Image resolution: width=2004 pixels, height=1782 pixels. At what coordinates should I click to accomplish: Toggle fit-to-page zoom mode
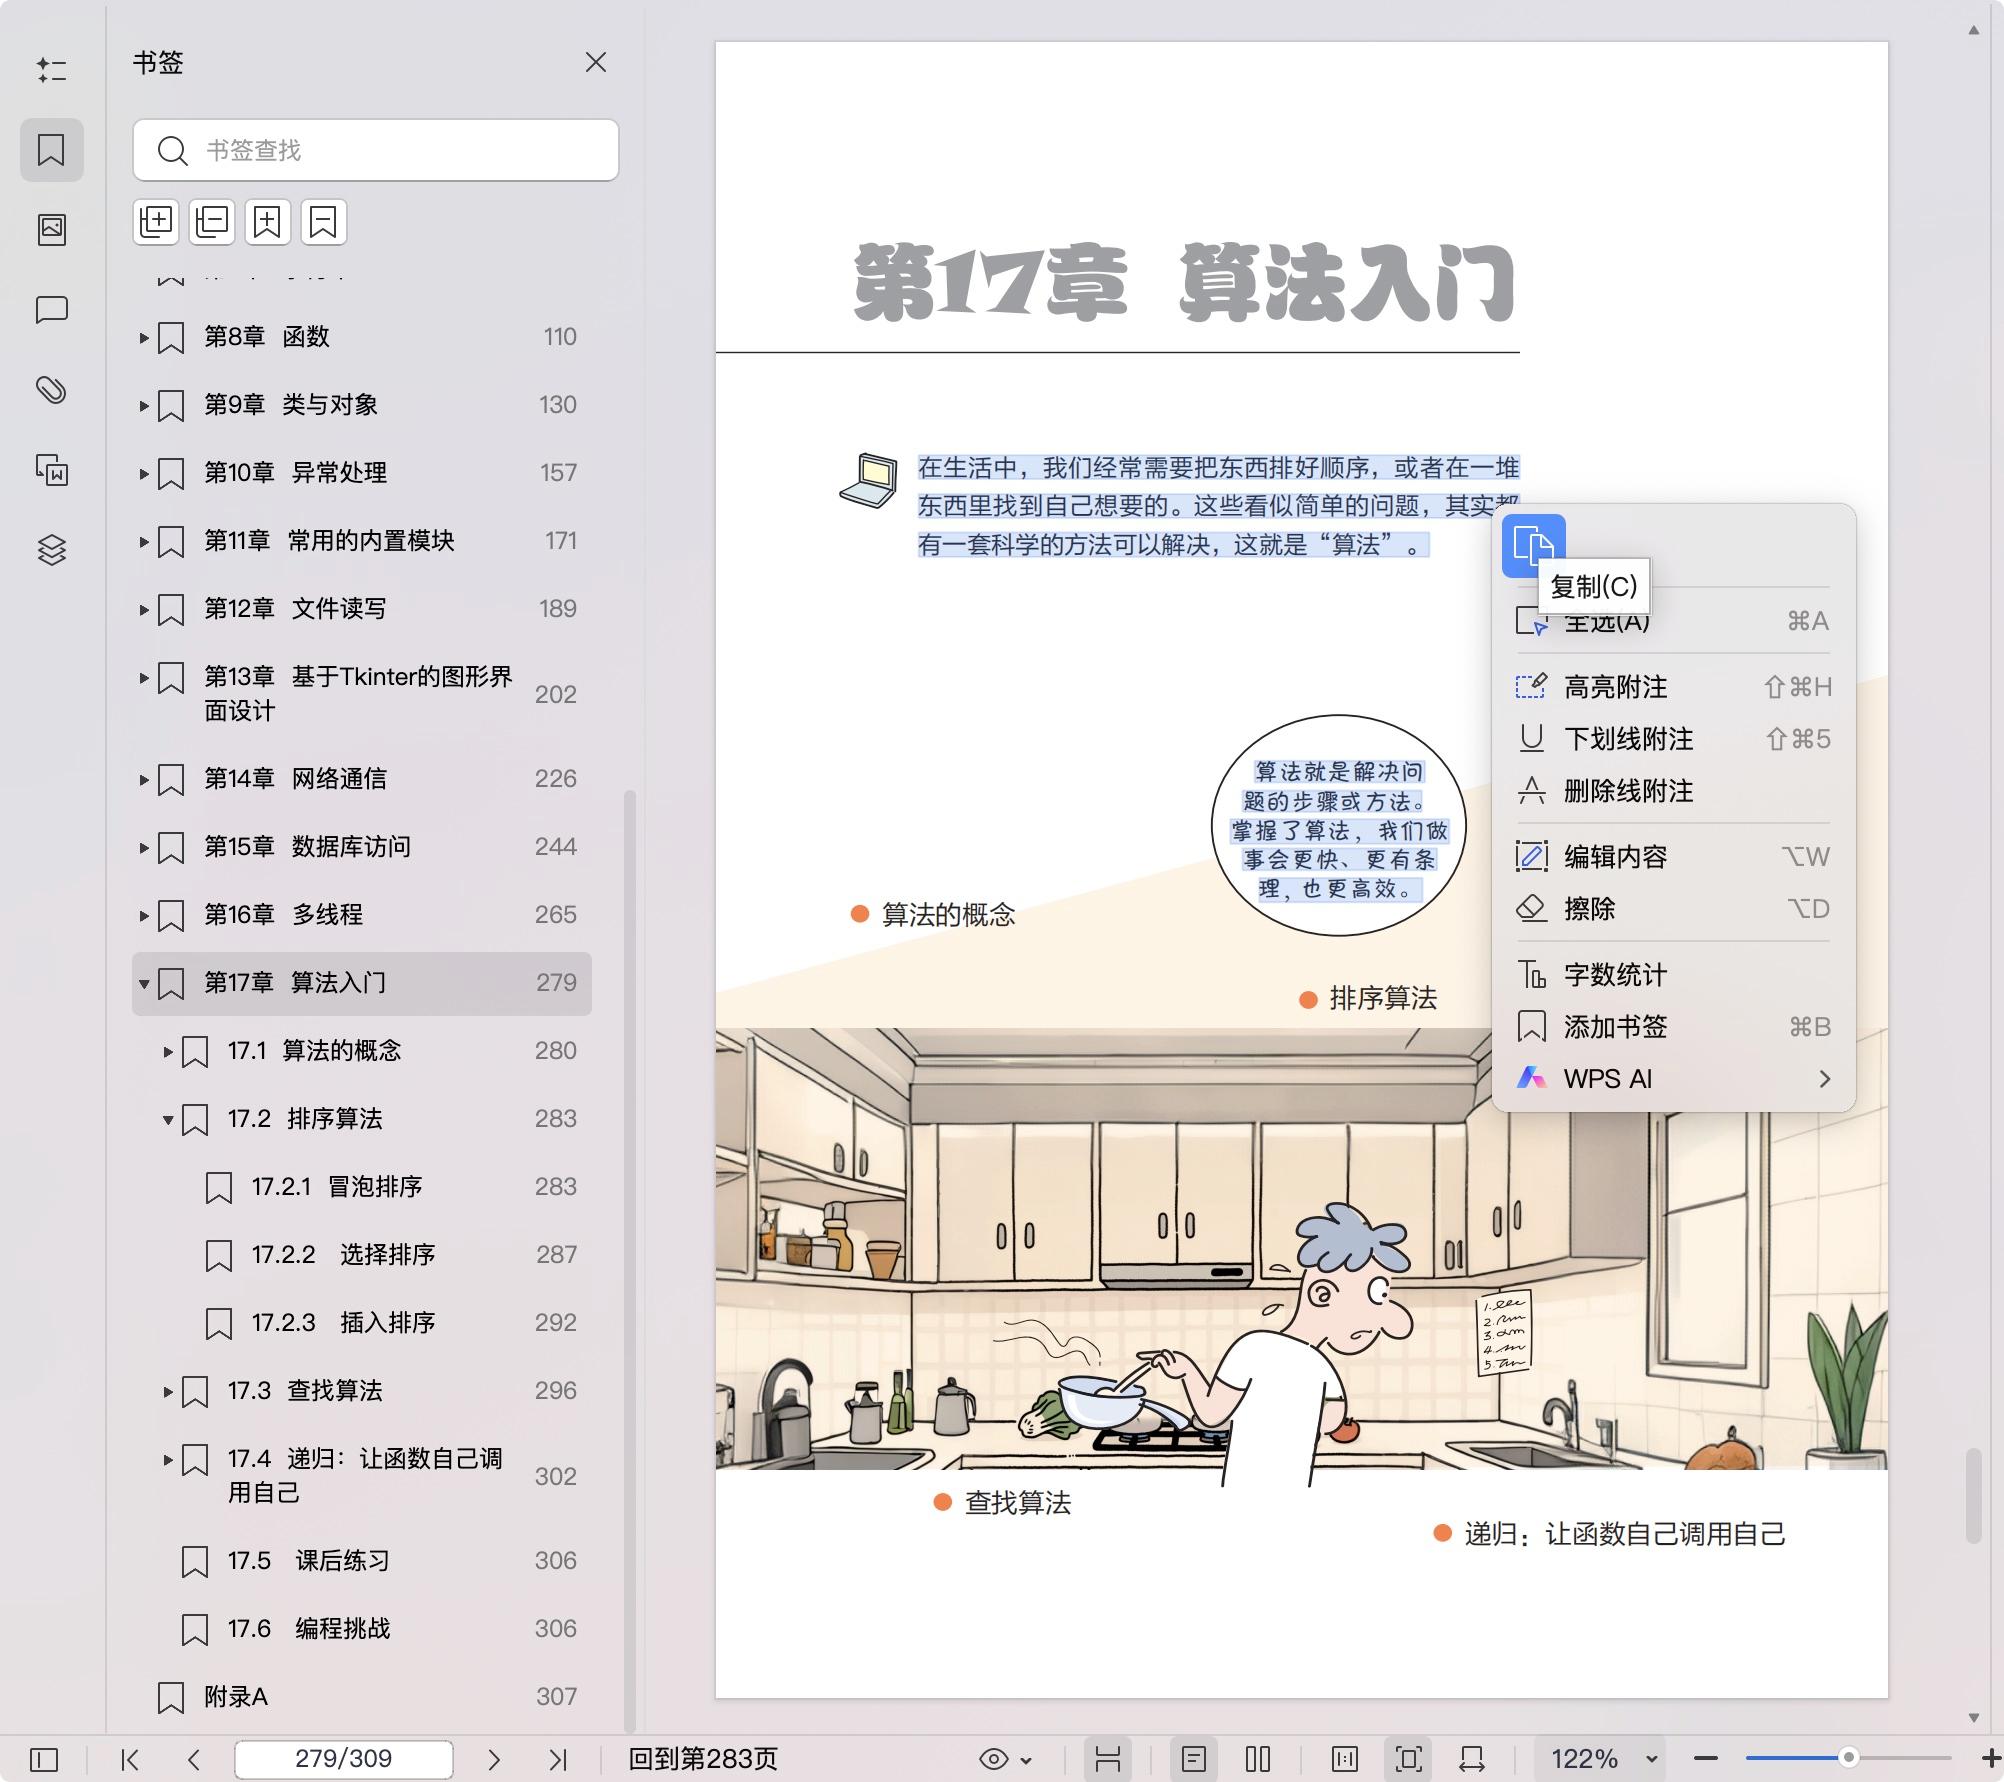(x=1408, y=1758)
